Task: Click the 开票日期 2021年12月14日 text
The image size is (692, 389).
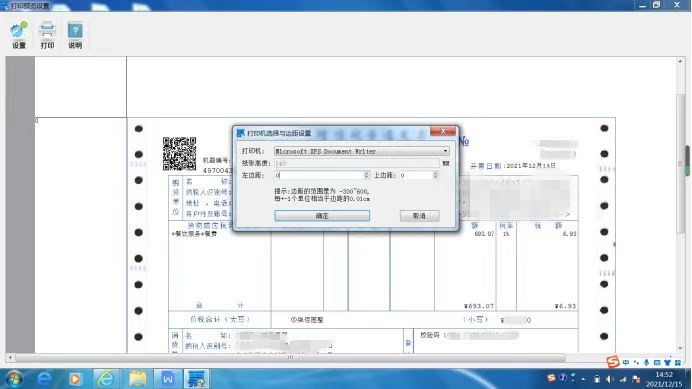Action: point(512,166)
